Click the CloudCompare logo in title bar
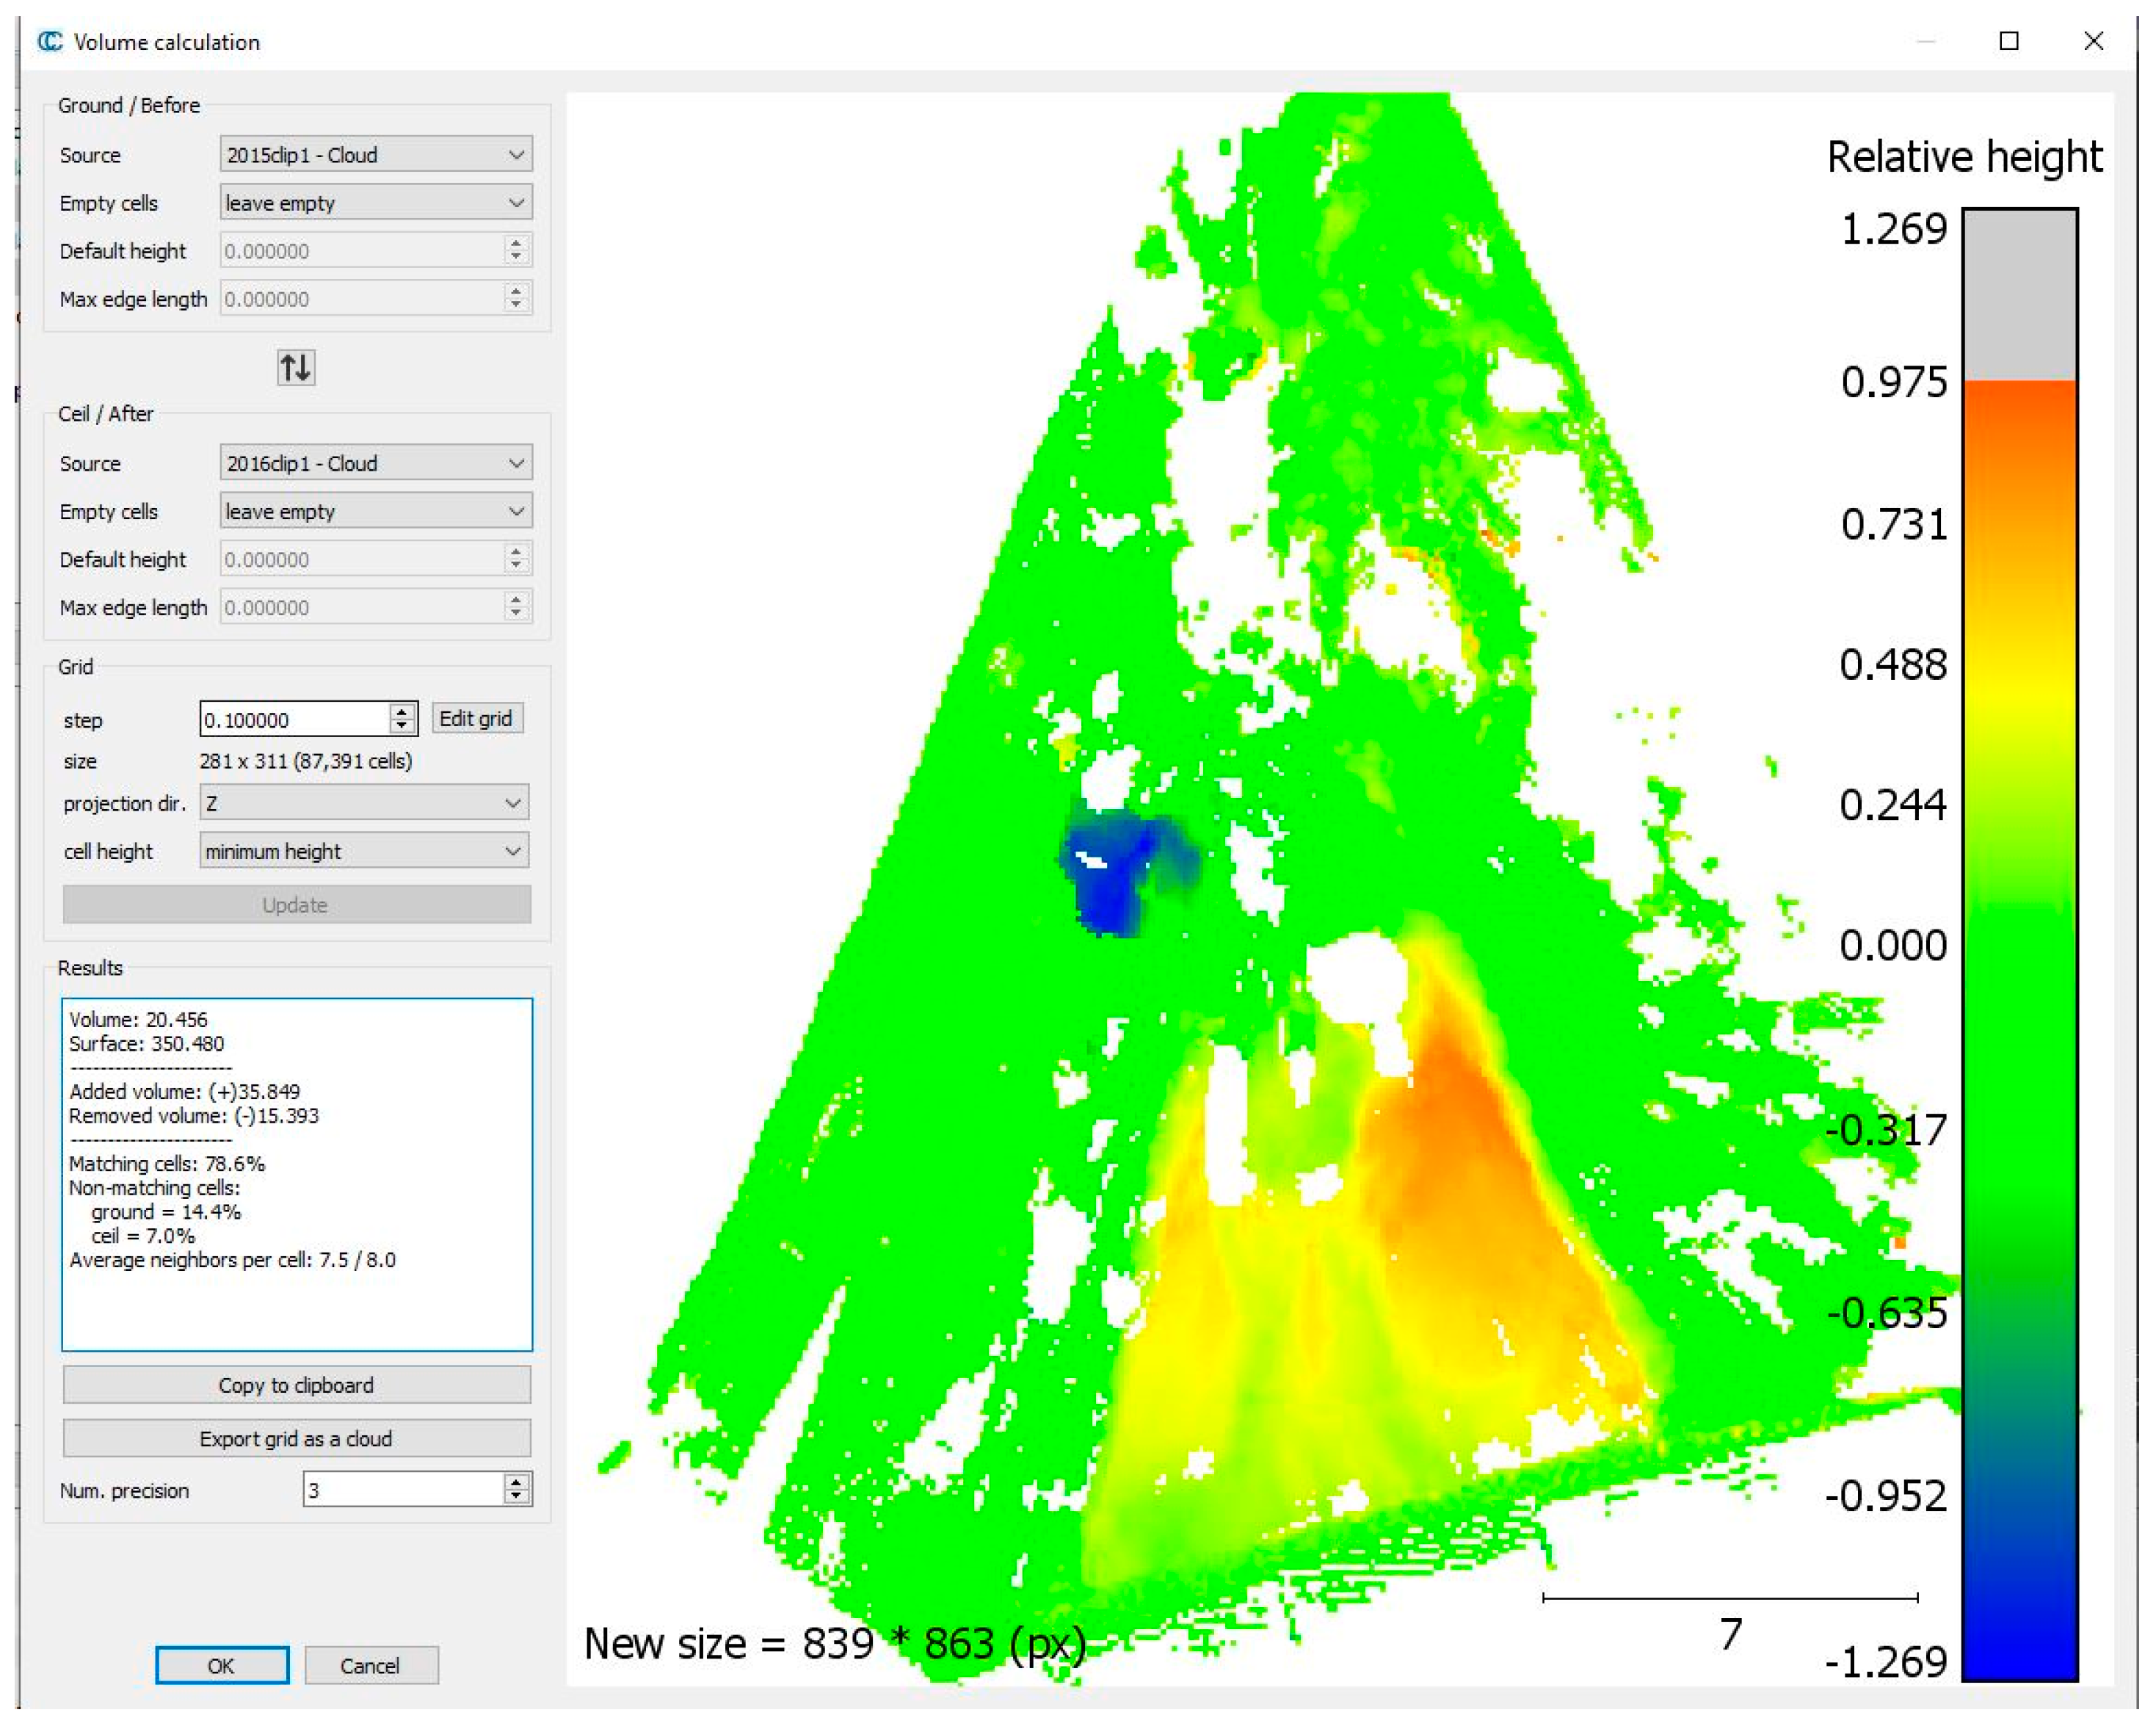The image size is (2156, 1729). click(49, 41)
